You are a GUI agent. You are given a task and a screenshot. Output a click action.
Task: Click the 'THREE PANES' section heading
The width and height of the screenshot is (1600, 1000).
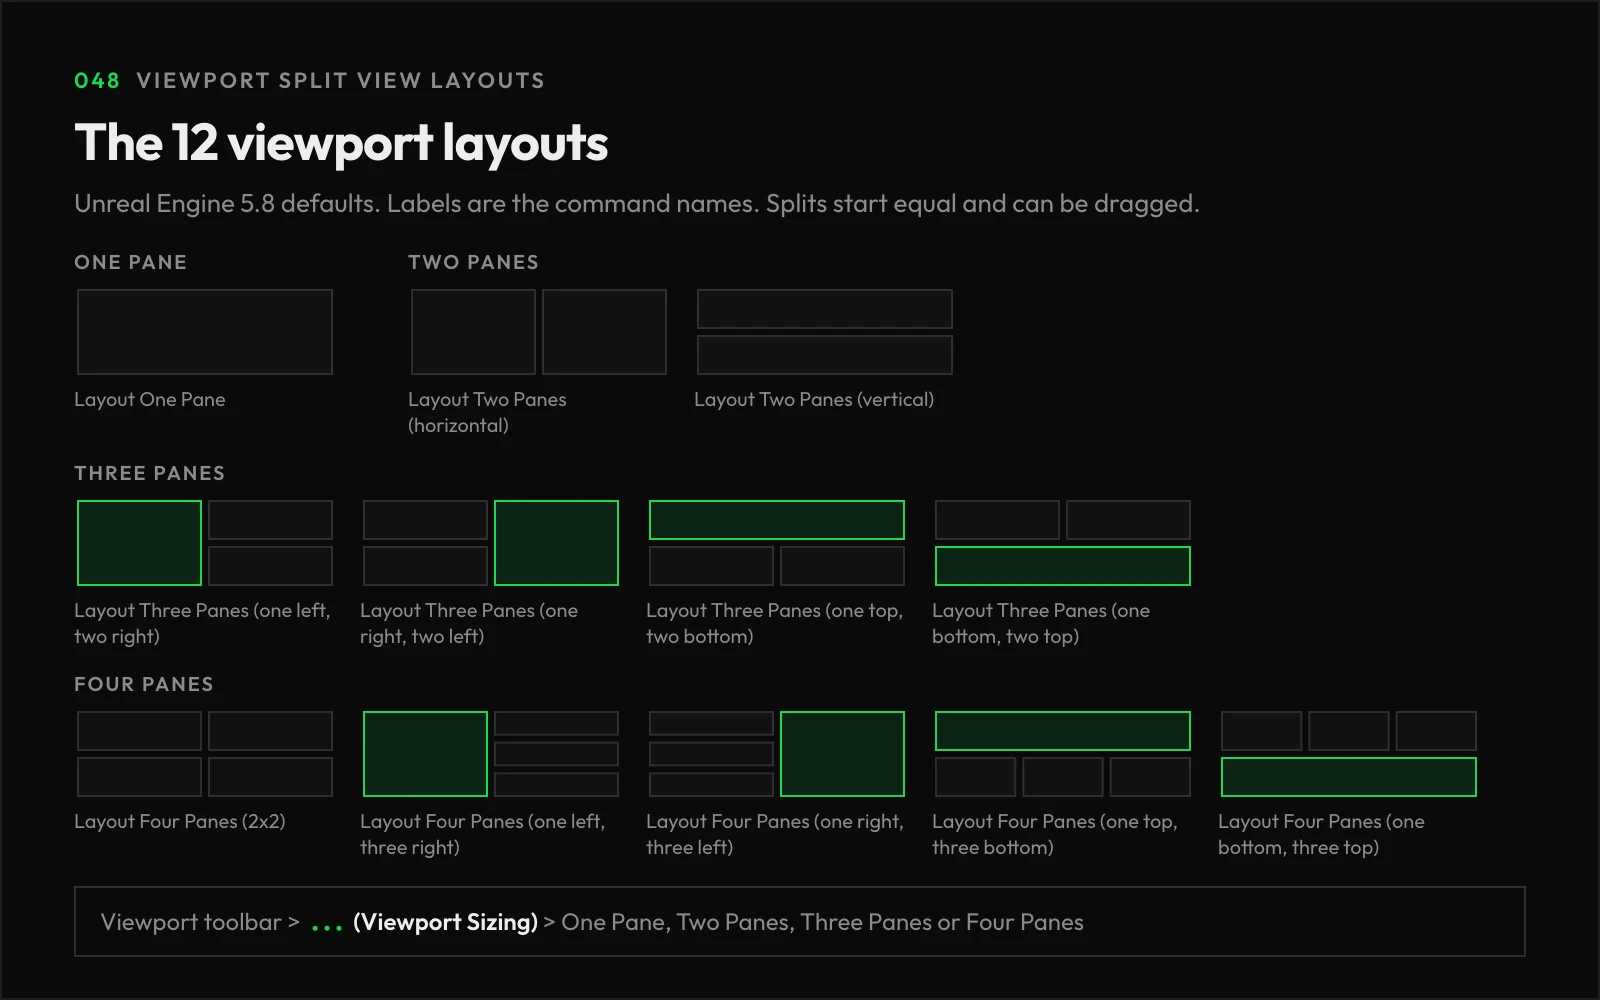150,473
